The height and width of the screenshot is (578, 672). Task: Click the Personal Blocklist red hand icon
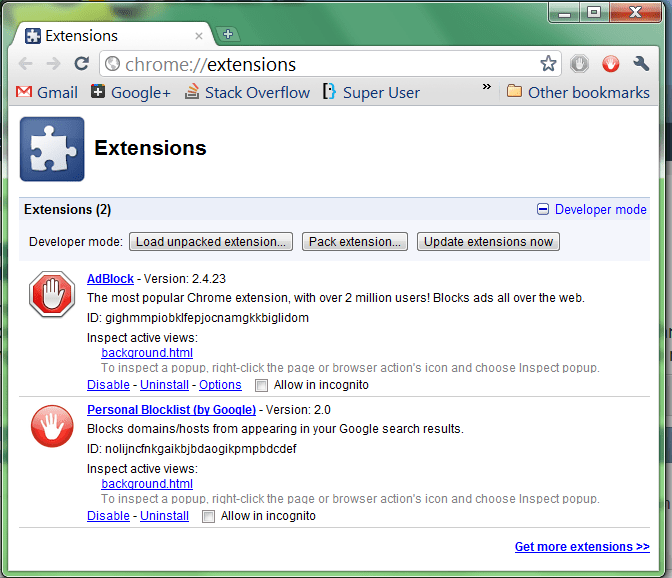[52, 426]
